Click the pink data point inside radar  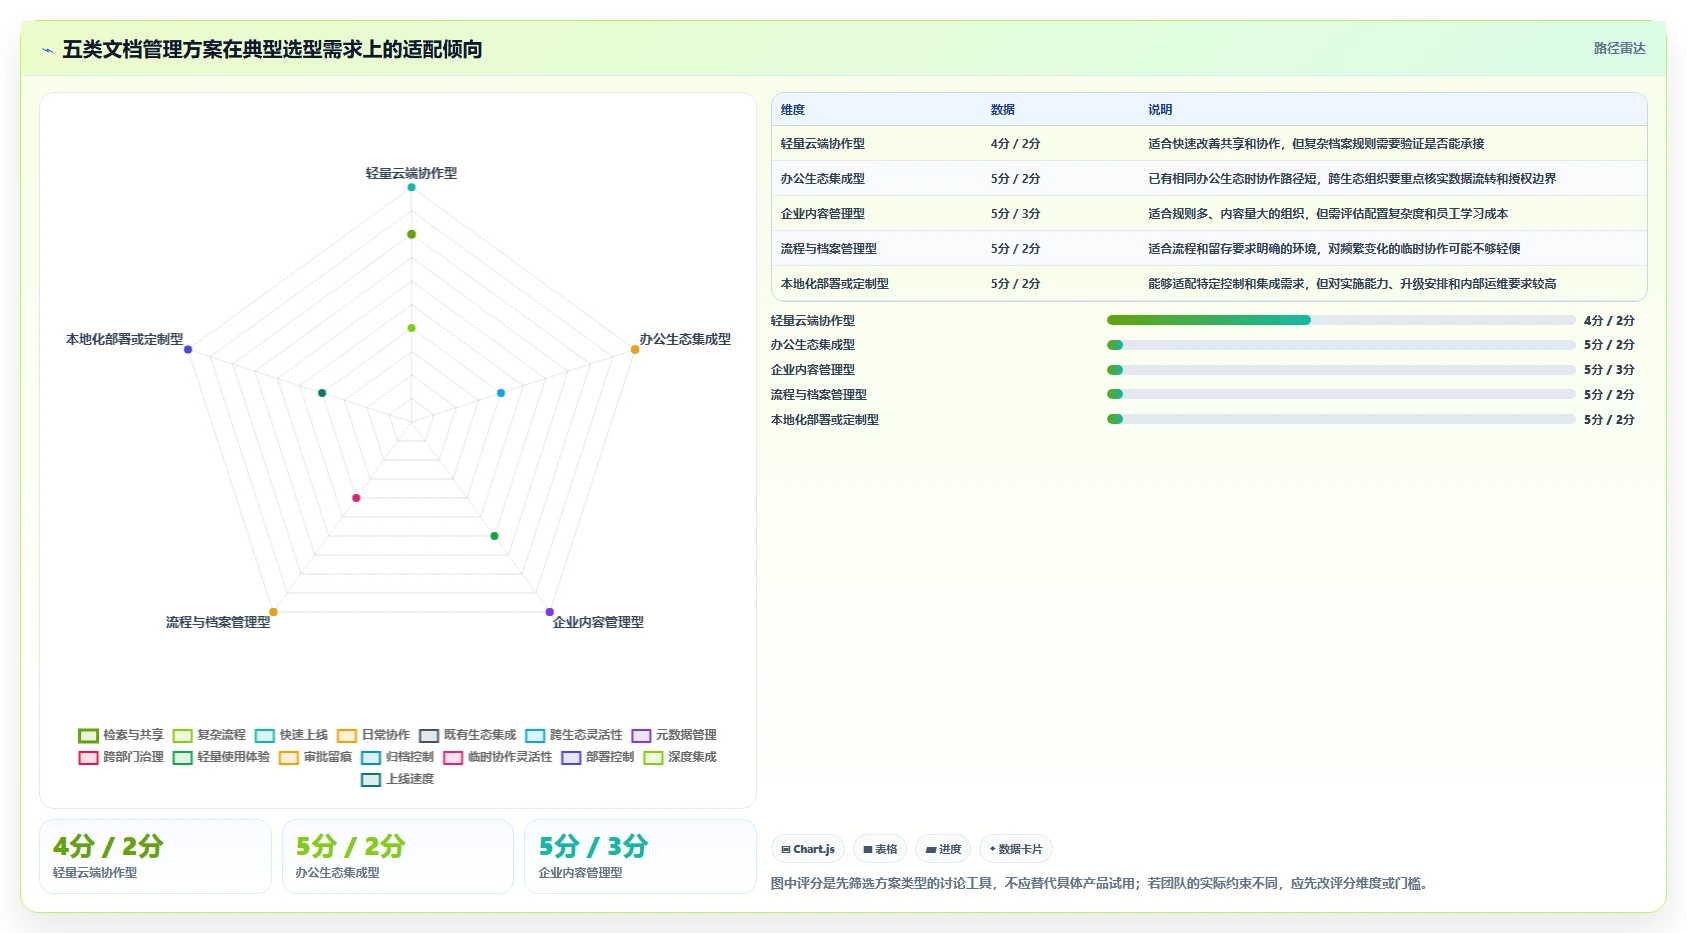point(356,498)
